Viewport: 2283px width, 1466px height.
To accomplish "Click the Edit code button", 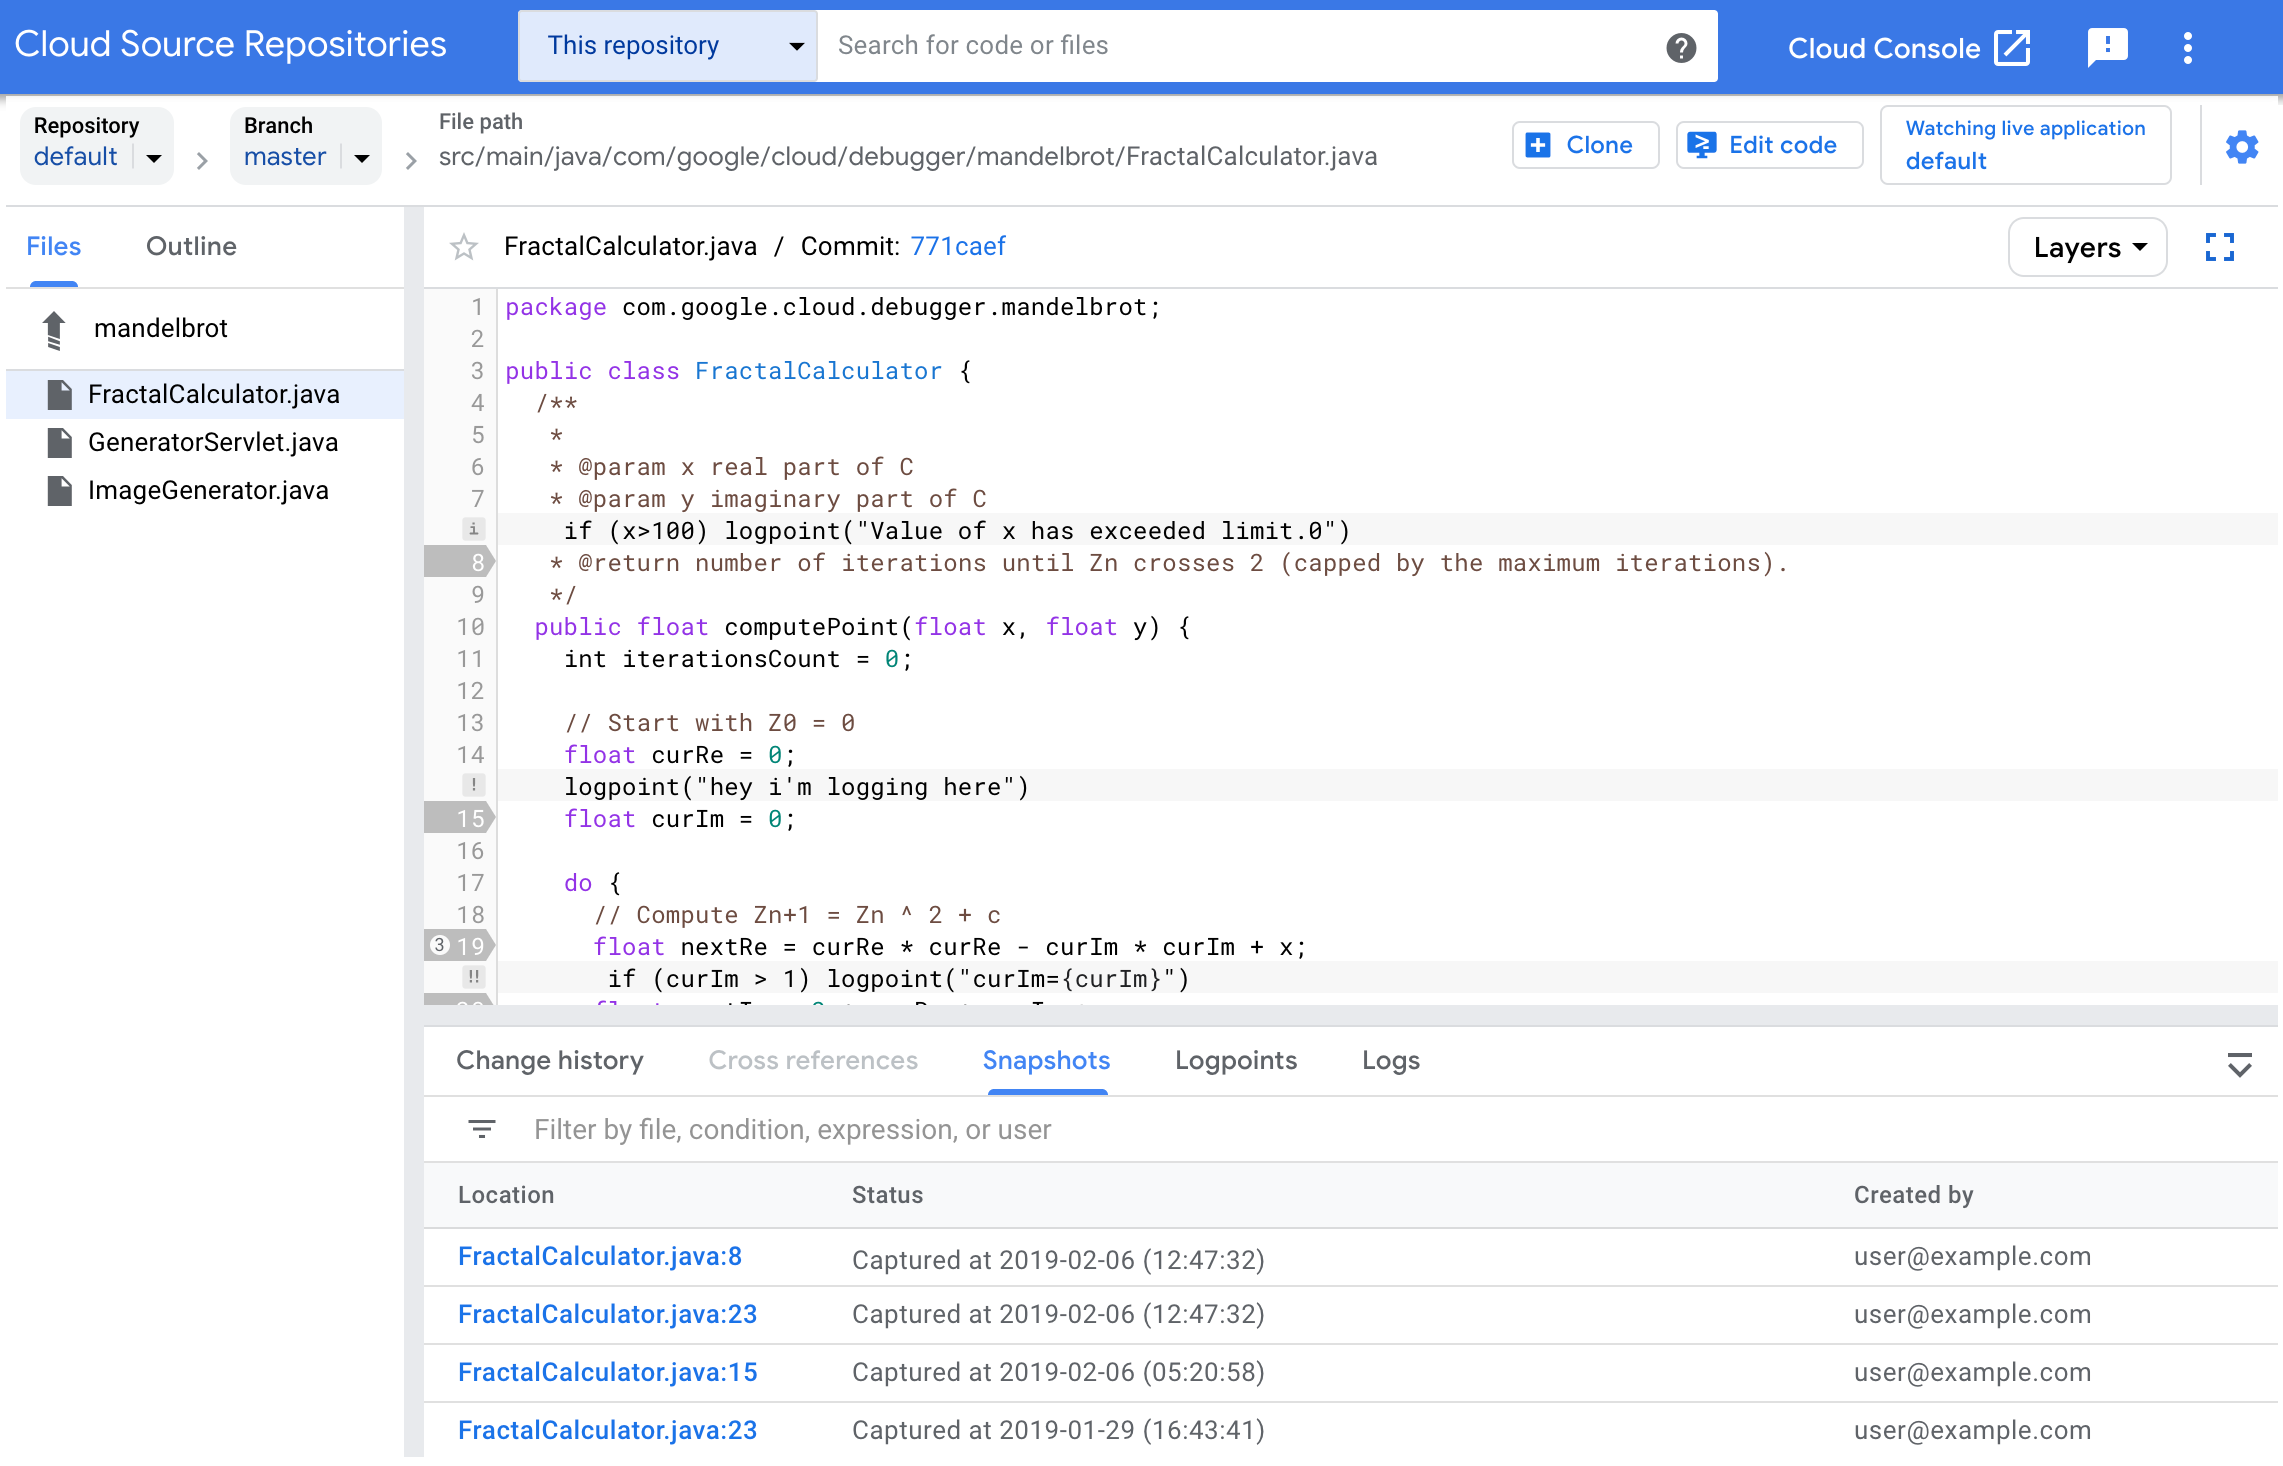I will (x=1768, y=145).
